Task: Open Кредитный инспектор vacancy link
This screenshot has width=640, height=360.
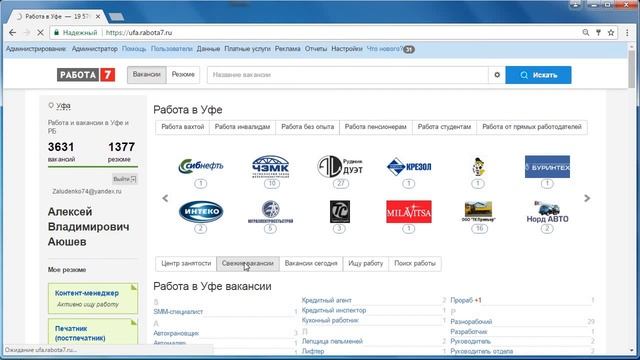Action: click(x=334, y=311)
